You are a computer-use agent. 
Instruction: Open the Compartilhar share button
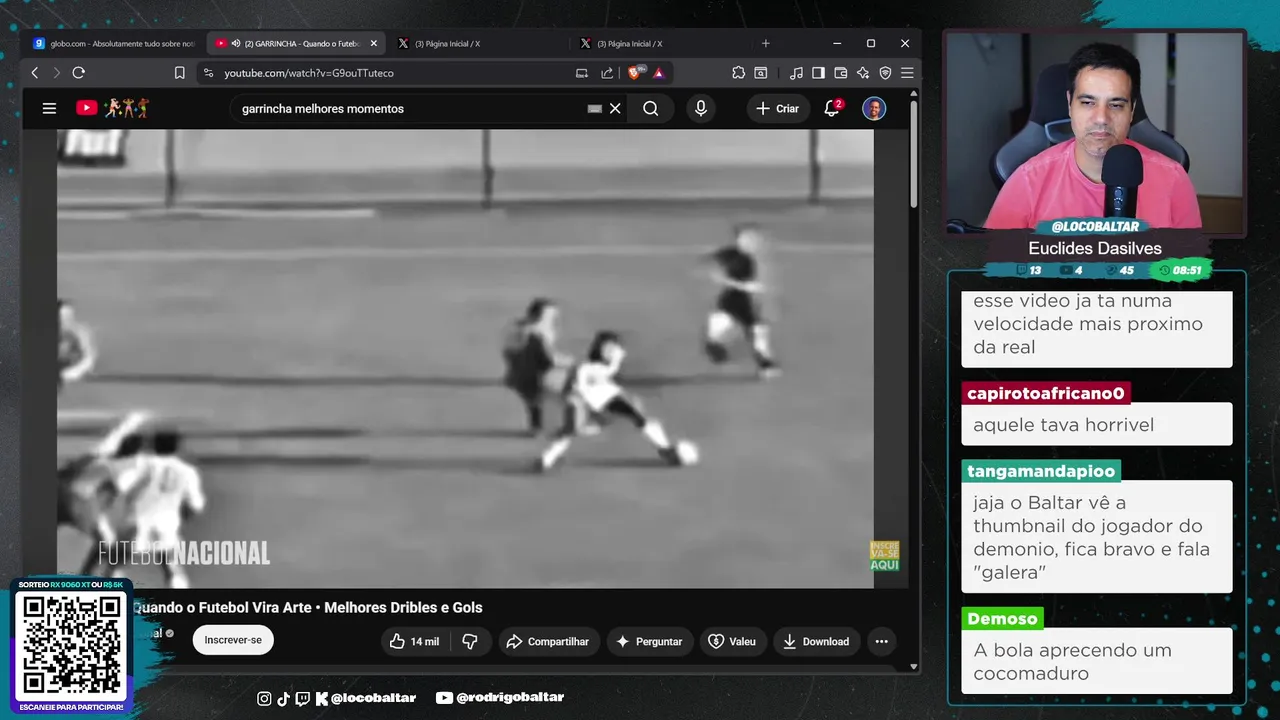coord(548,641)
